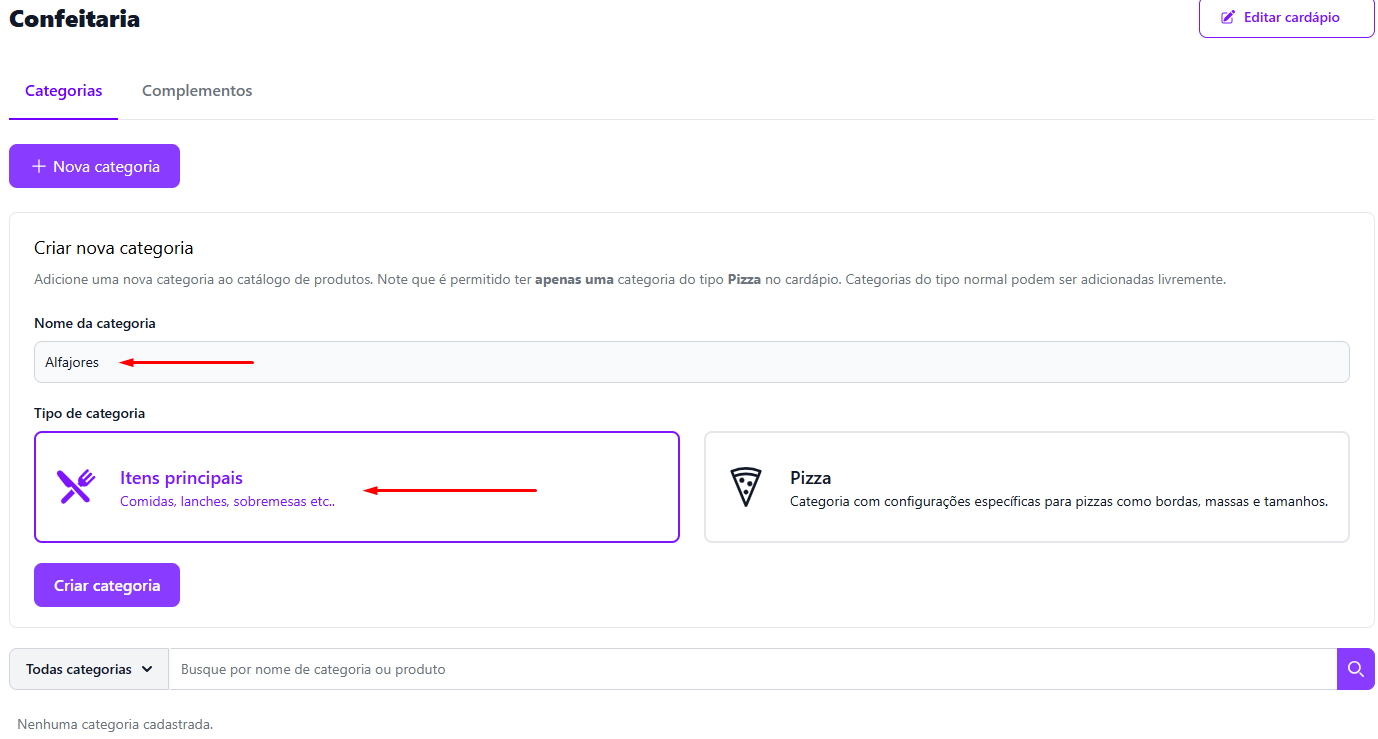Click the Pizza card description text
The image size is (1378, 739).
pos(1058,502)
